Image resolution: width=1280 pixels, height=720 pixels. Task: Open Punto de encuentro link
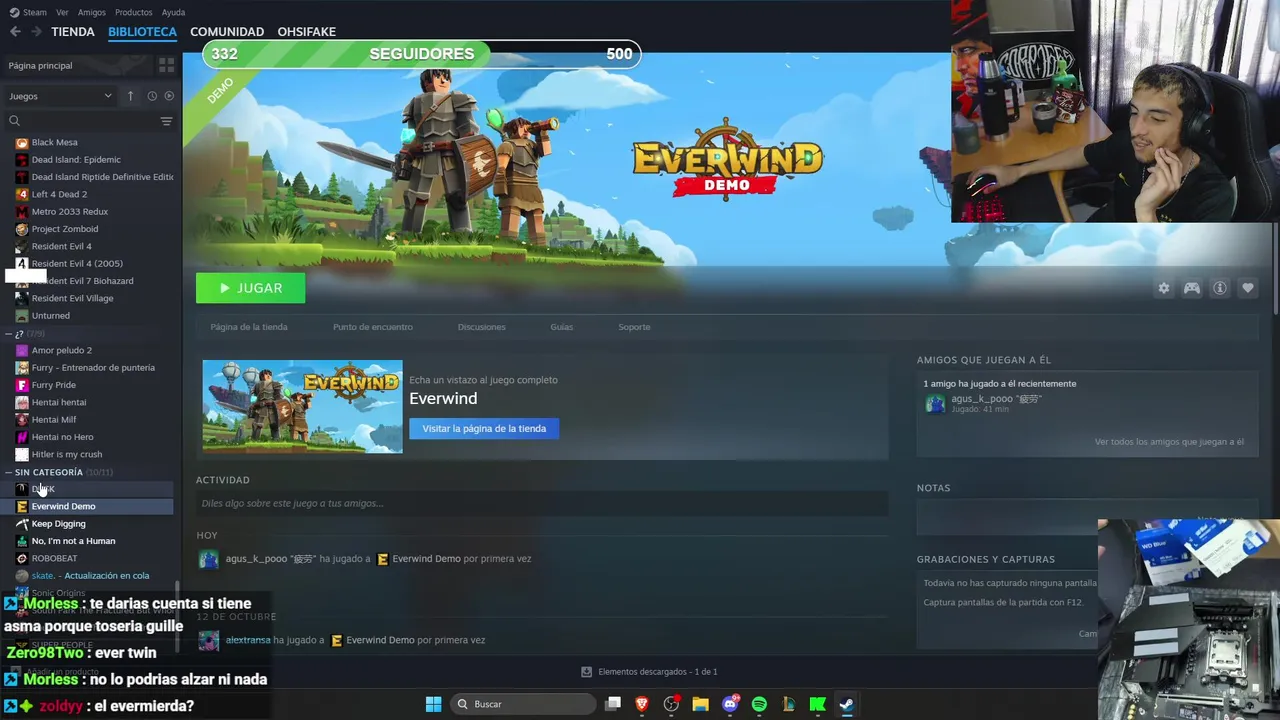click(x=372, y=327)
